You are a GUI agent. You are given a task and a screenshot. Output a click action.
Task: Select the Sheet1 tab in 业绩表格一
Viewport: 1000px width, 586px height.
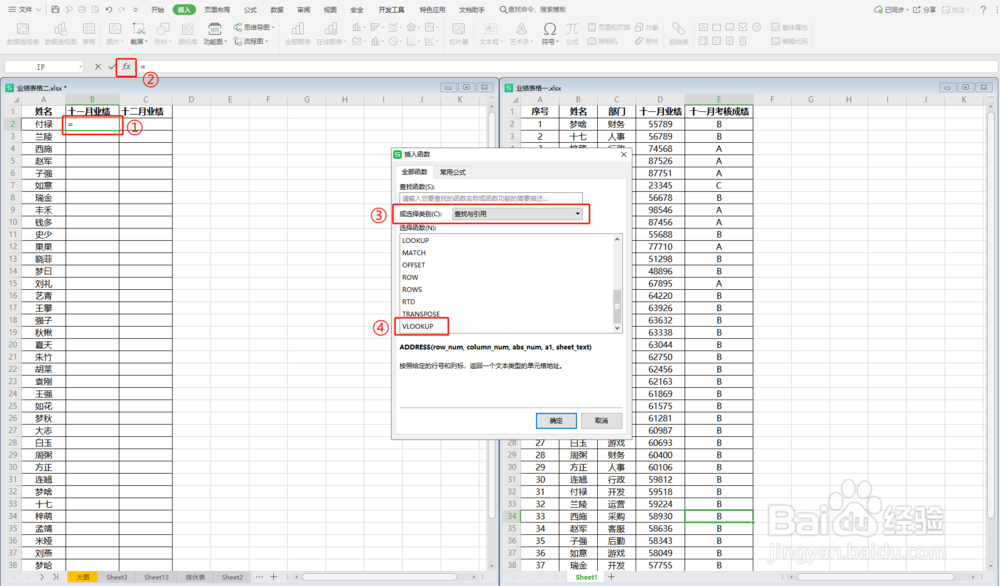pos(586,577)
